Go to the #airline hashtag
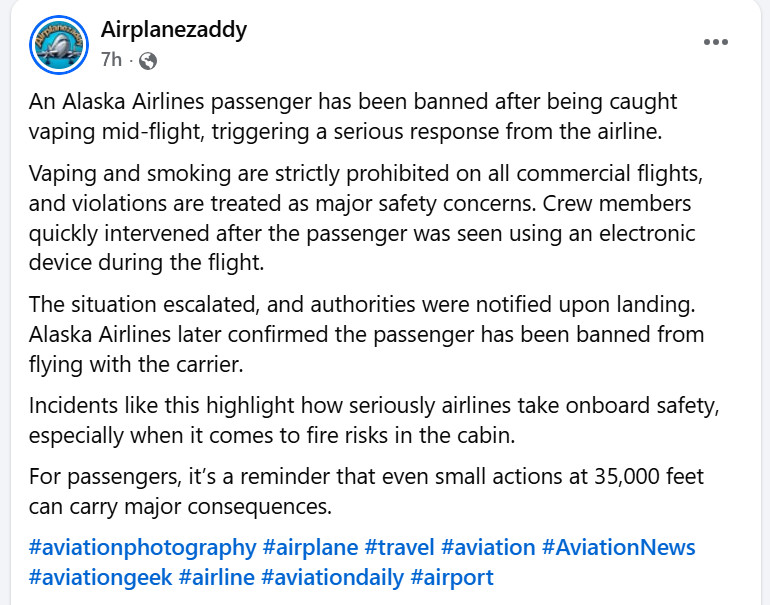The height and width of the screenshot is (605, 770). (215, 577)
